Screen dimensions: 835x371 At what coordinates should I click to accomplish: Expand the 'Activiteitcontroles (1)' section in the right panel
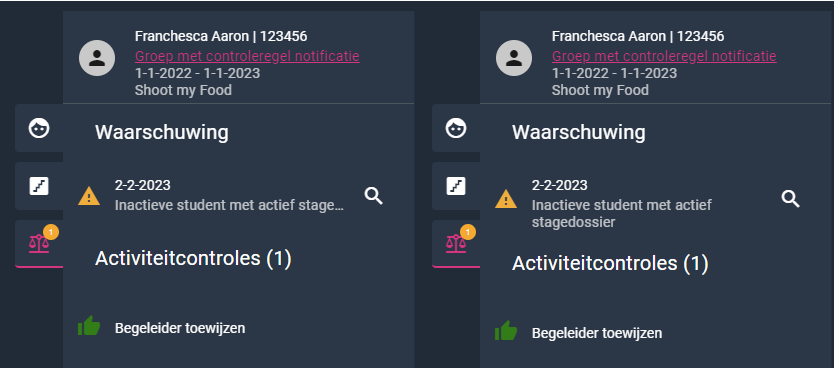pyautogui.click(x=610, y=263)
